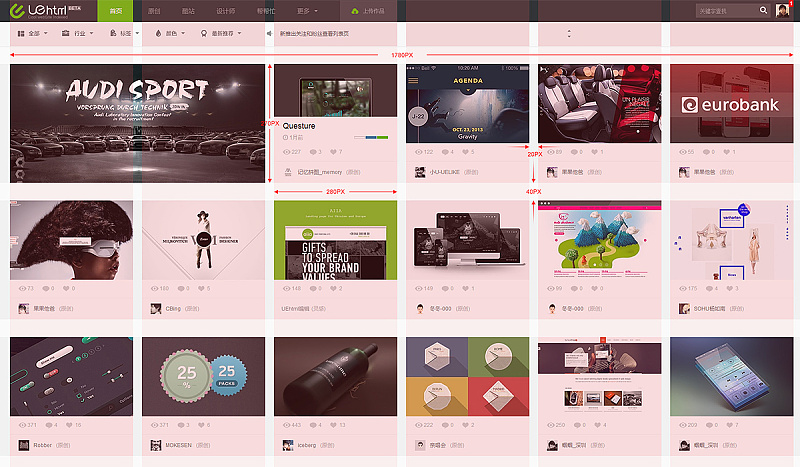
Task: Click the heart icon under the mountains illustration card
Action: pos(594,288)
